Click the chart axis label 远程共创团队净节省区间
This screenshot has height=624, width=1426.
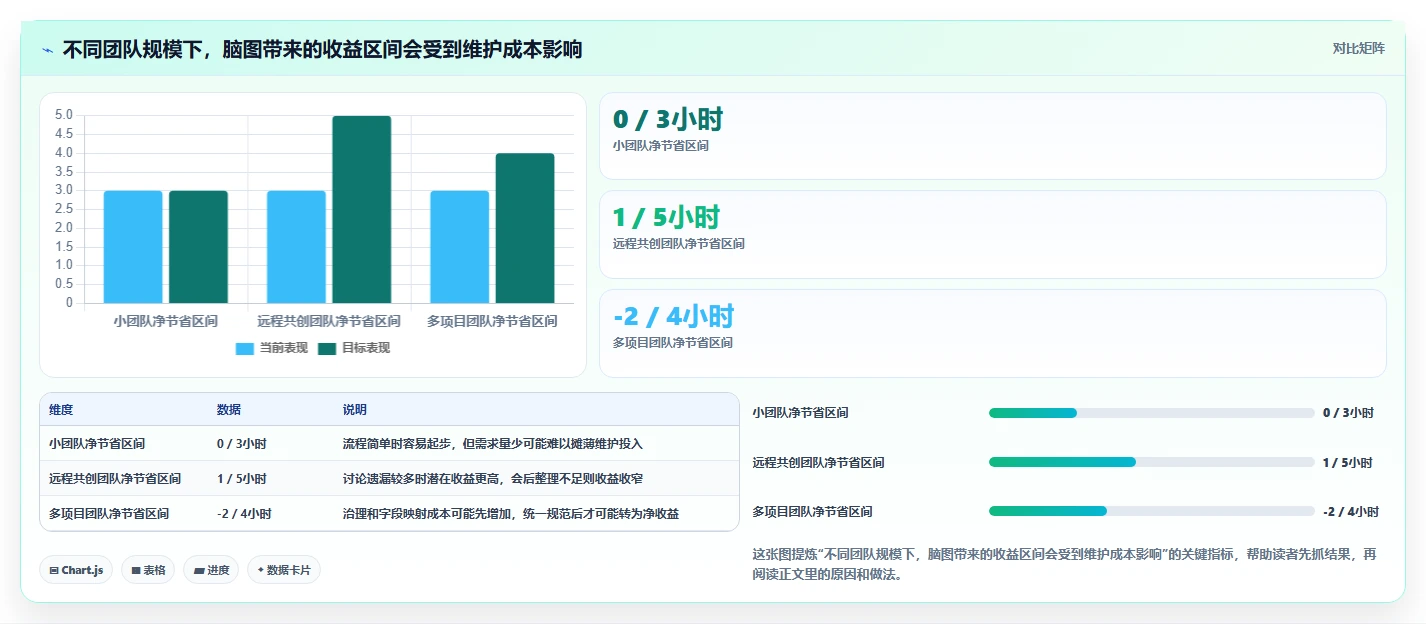[x=329, y=322]
